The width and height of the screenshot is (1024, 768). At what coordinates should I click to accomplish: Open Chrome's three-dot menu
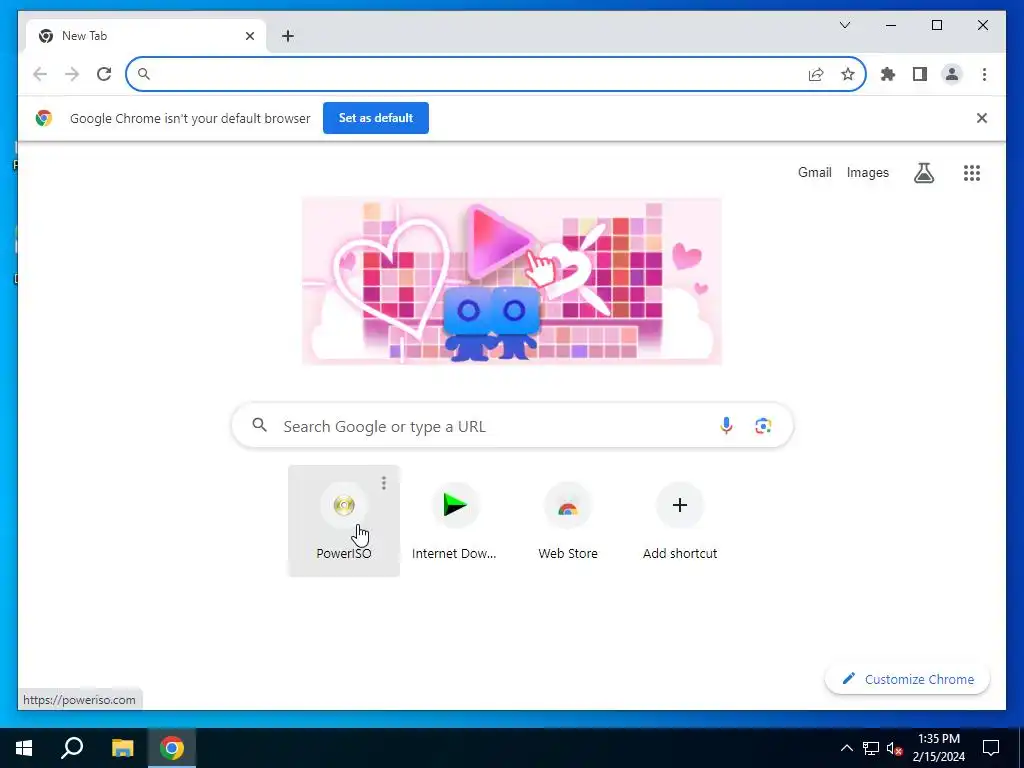(984, 74)
